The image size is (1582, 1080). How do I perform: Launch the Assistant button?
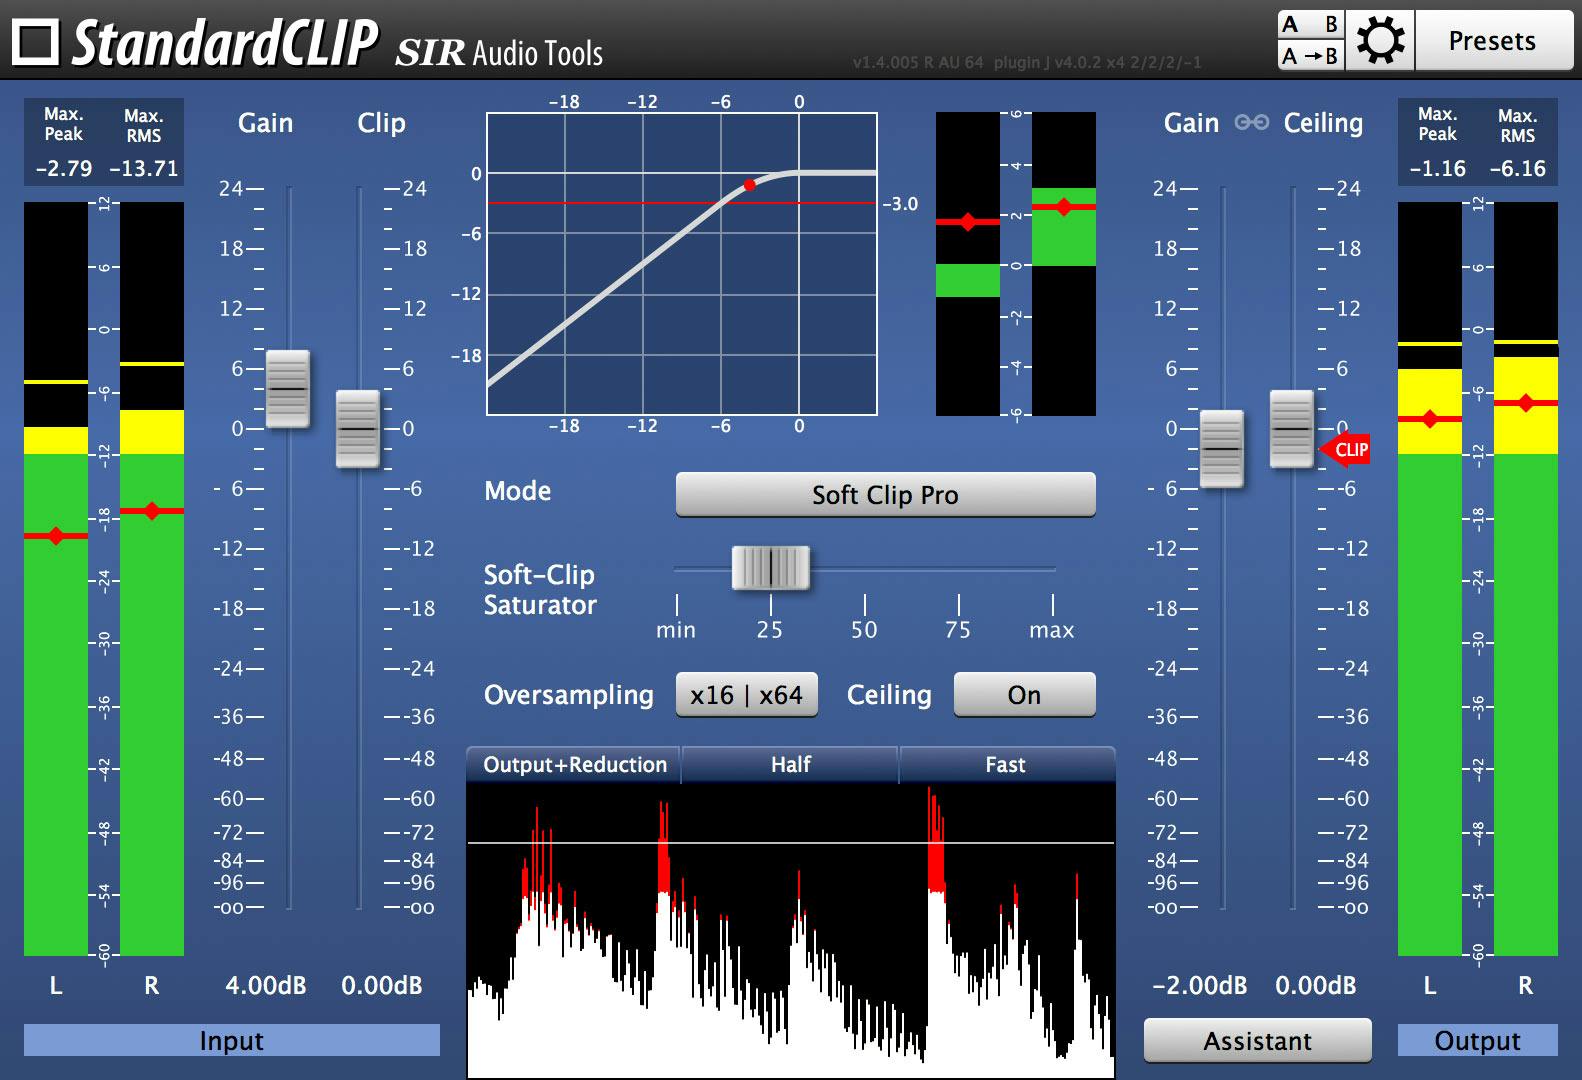pyautogui.click(x=1257, y=1041)
